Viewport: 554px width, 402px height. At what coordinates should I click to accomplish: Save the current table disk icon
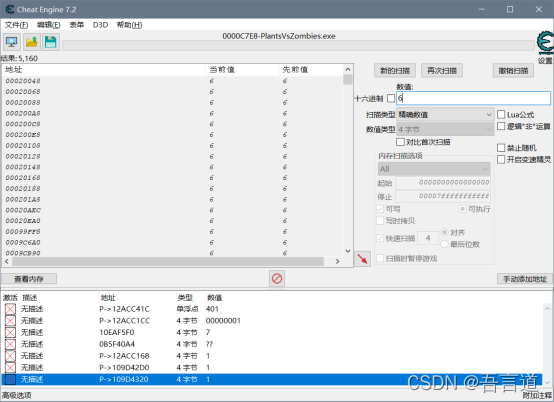[51, 42]
